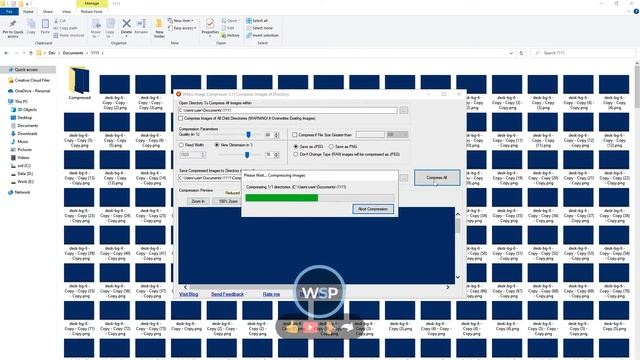Select New Dimension in % radio button
Viewport: 640px width, 360px height.
tap(217, 145)
